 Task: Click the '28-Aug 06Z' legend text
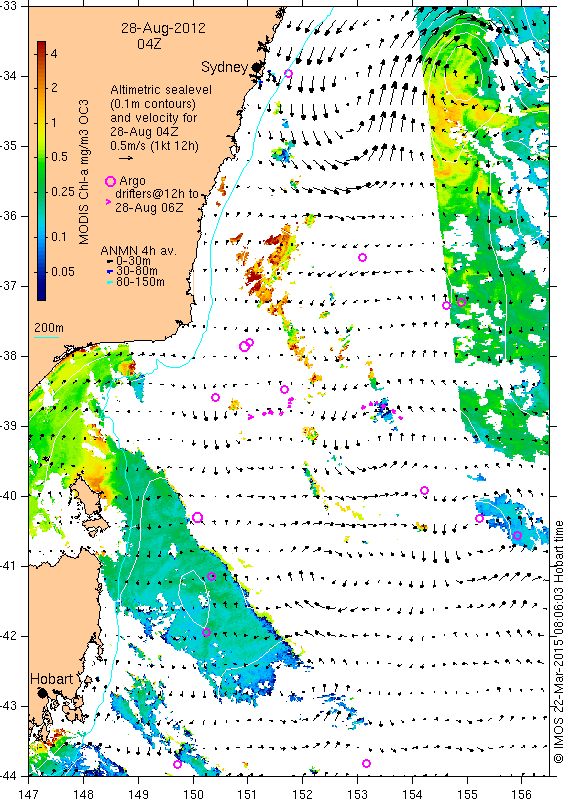tap(148, 207)
